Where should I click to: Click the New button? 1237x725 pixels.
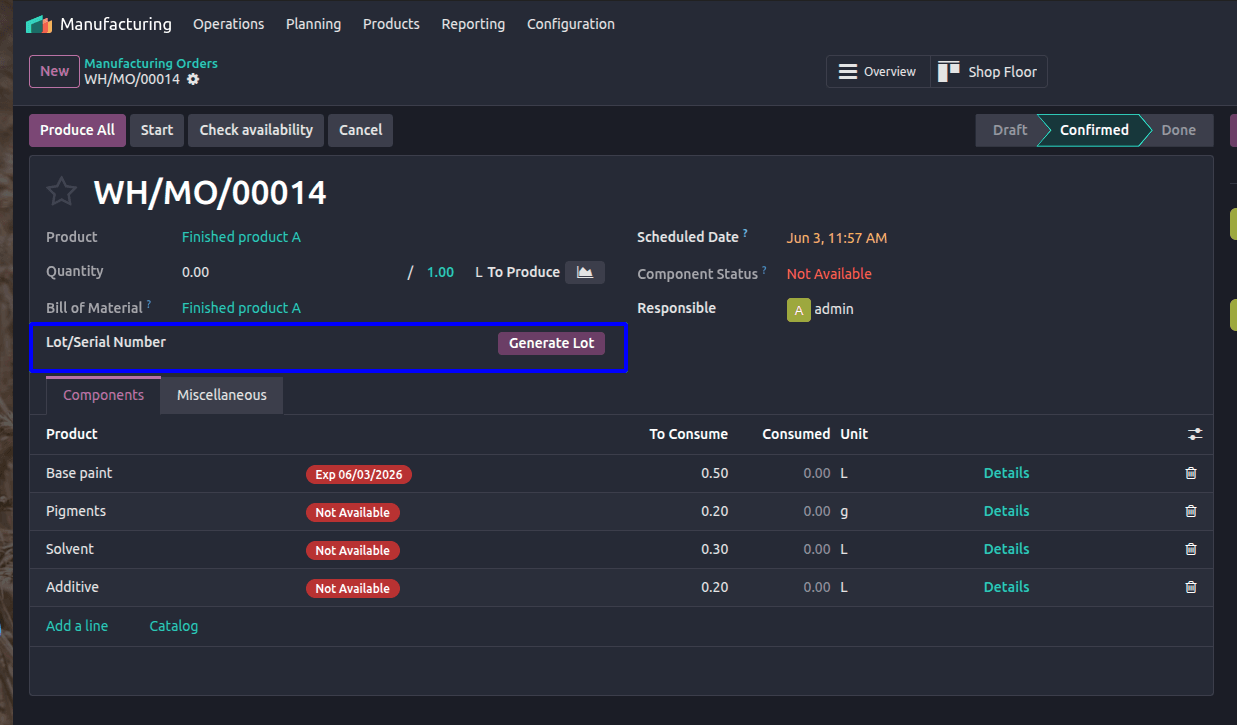point(55,71)
